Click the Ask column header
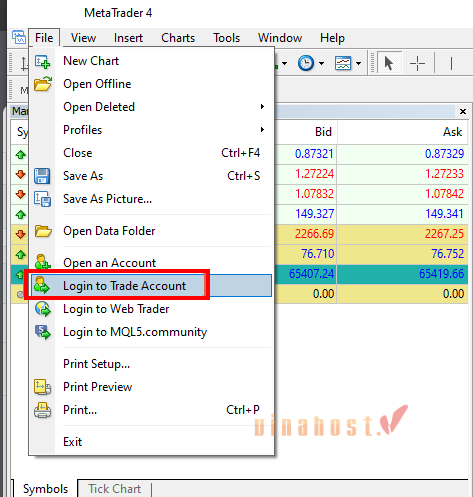Image resolution: width=473 pixels, height=497 pixels. point(452,132)
